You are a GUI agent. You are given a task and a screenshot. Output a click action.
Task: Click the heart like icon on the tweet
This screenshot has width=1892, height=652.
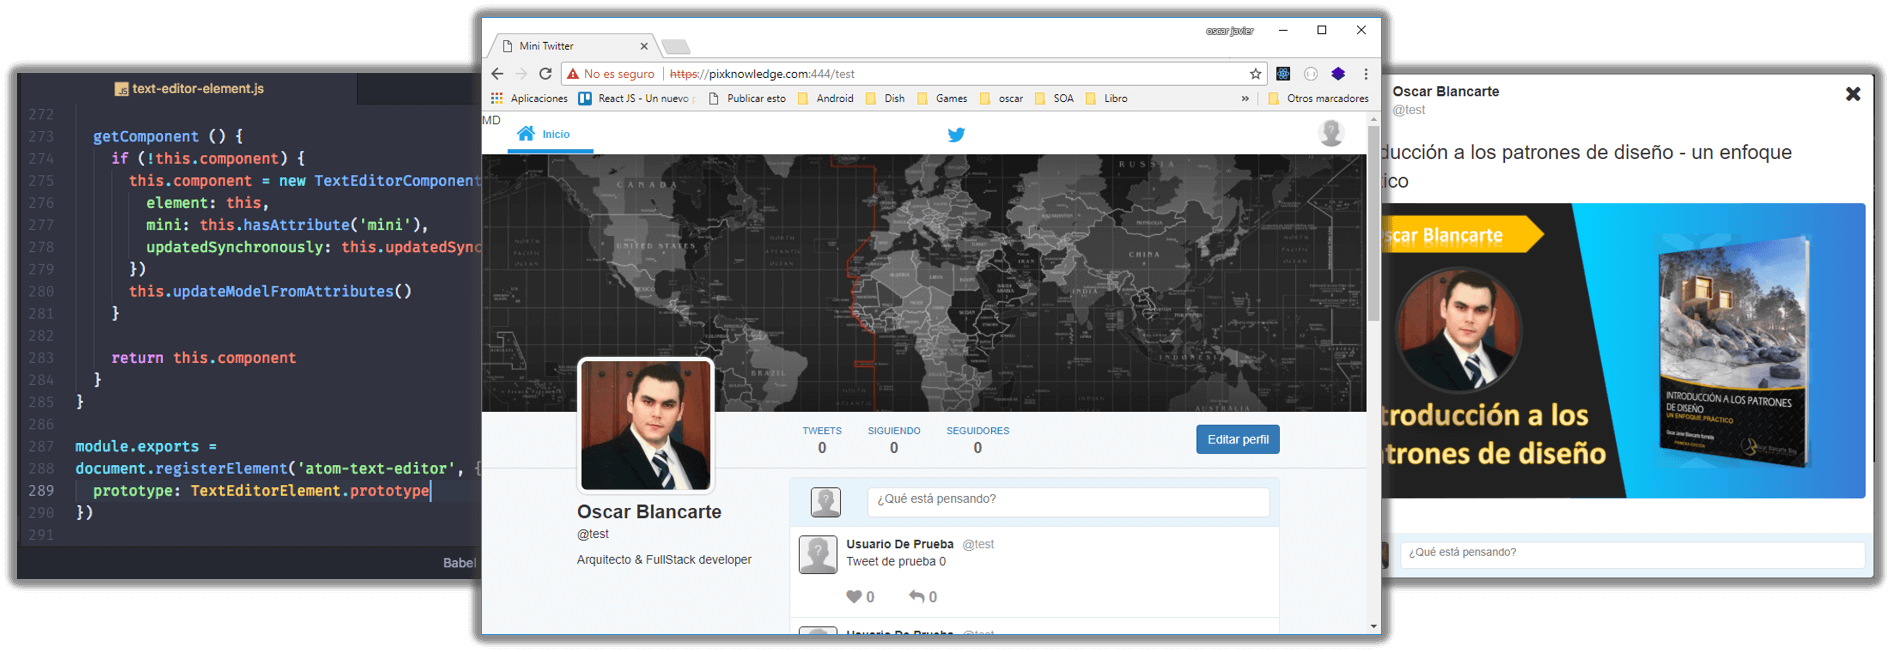(x=853, y=597)
